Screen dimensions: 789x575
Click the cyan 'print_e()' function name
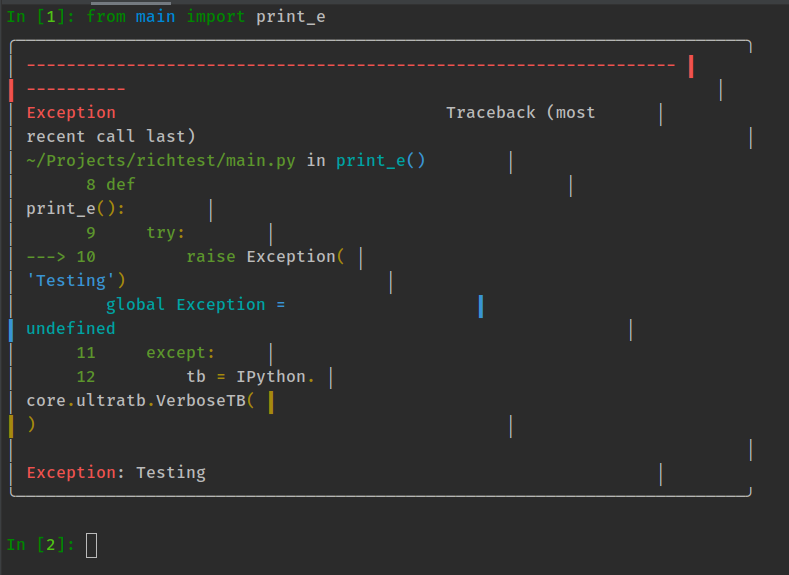coord(381,161)
